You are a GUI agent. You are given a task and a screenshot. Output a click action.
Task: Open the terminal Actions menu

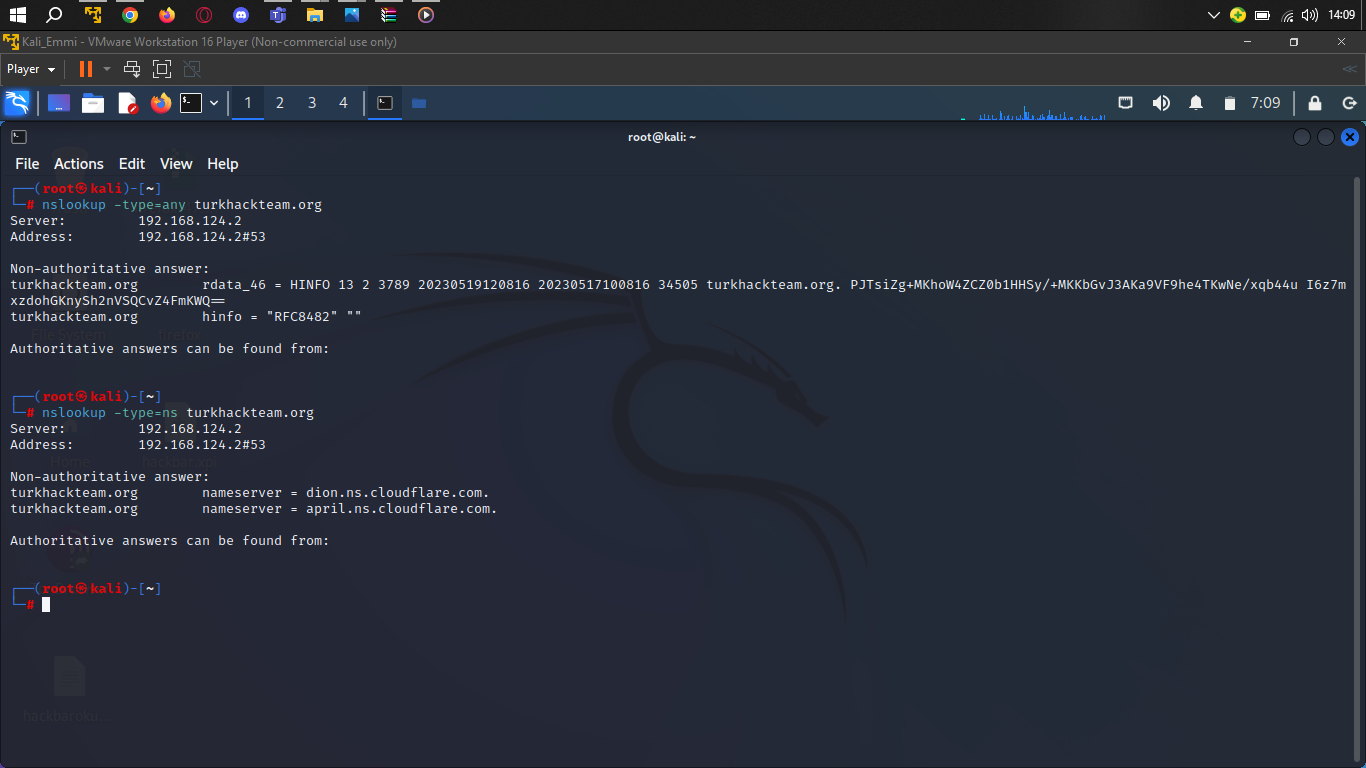[79, 164]
